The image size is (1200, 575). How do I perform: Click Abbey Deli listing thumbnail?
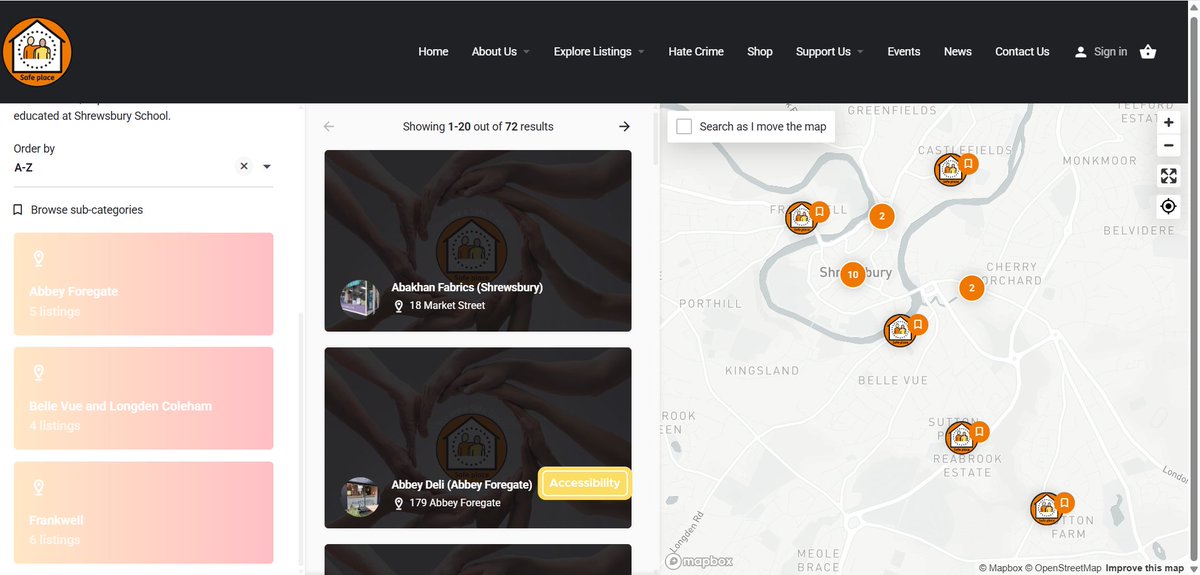360,496
